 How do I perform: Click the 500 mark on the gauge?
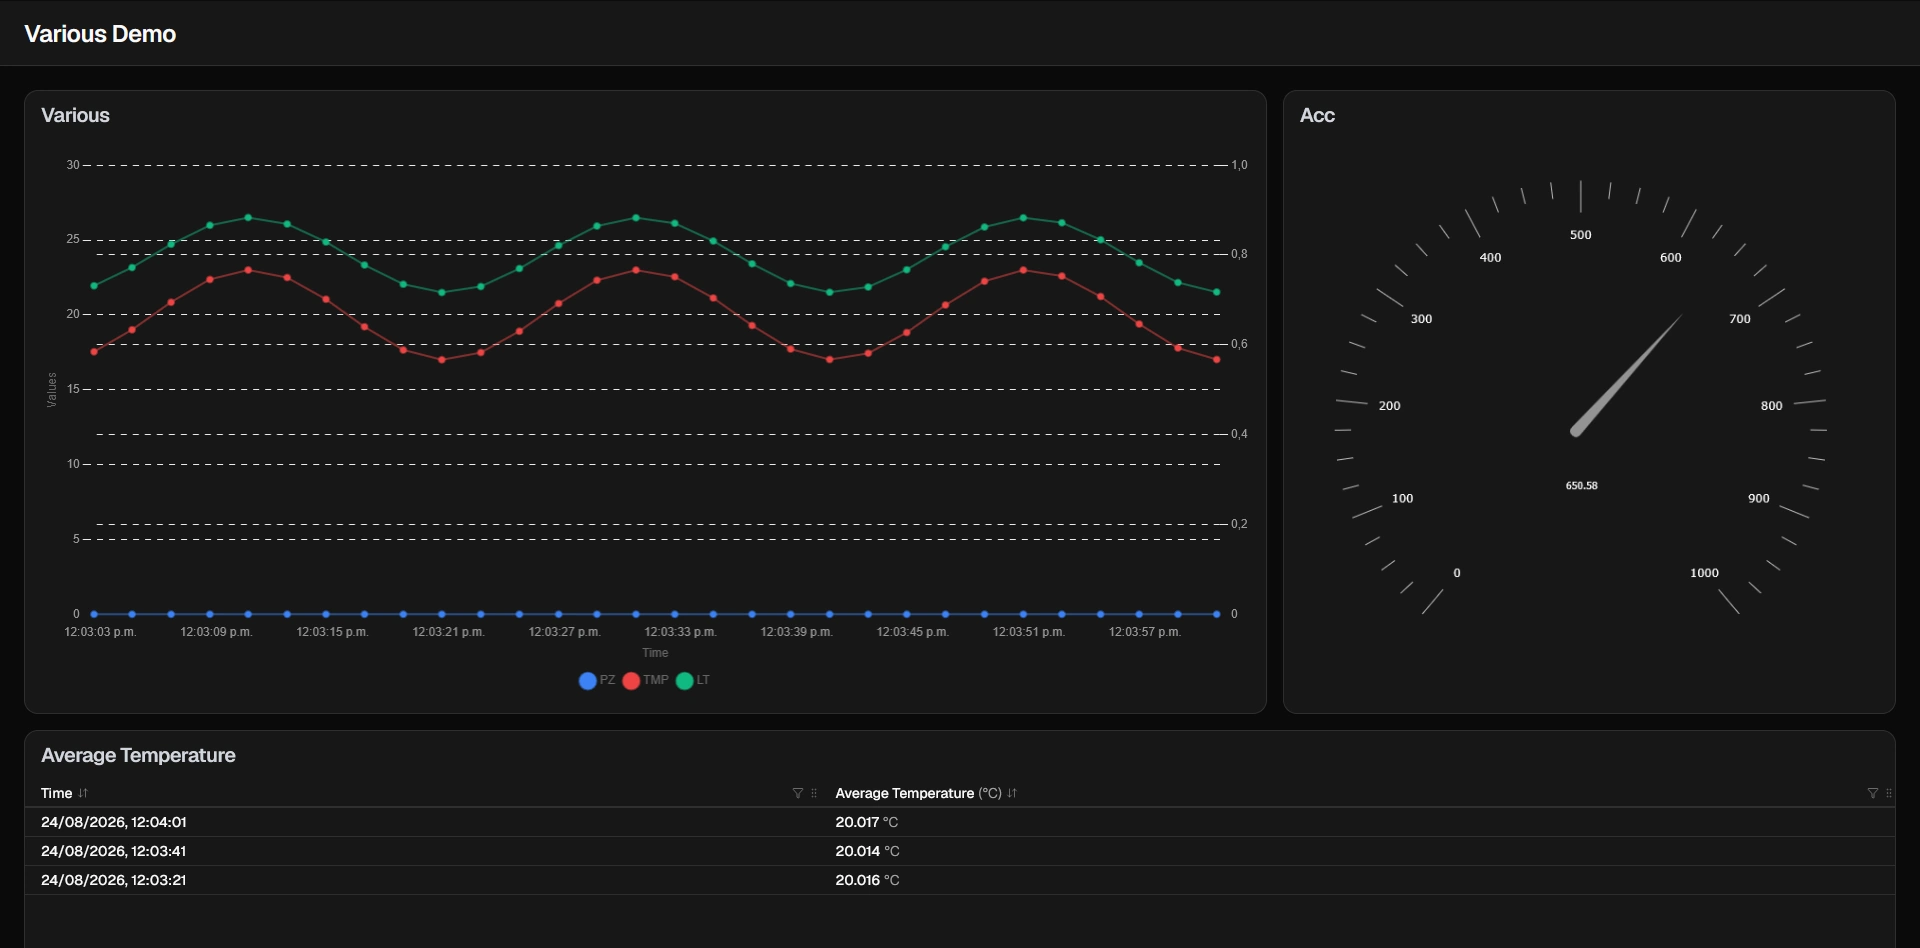pyautogui.click(x=1580, y=235)
